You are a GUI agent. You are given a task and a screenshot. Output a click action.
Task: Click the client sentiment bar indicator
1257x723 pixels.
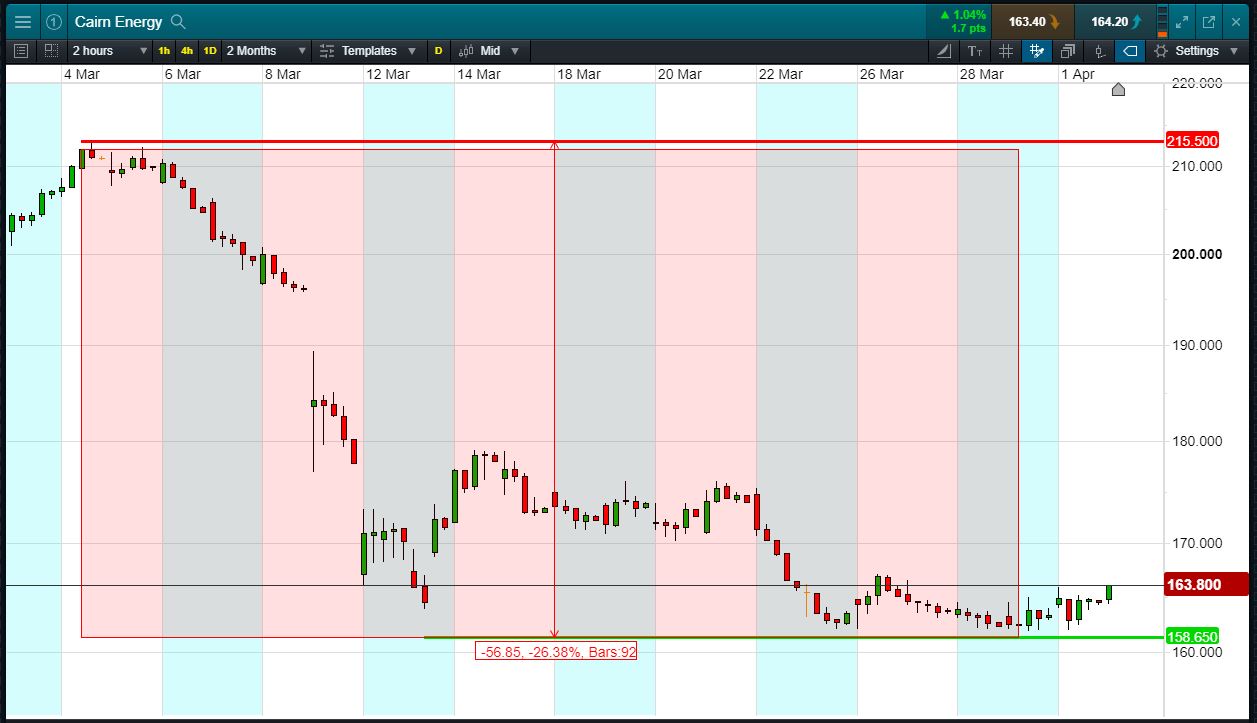tap(1161, 21)
